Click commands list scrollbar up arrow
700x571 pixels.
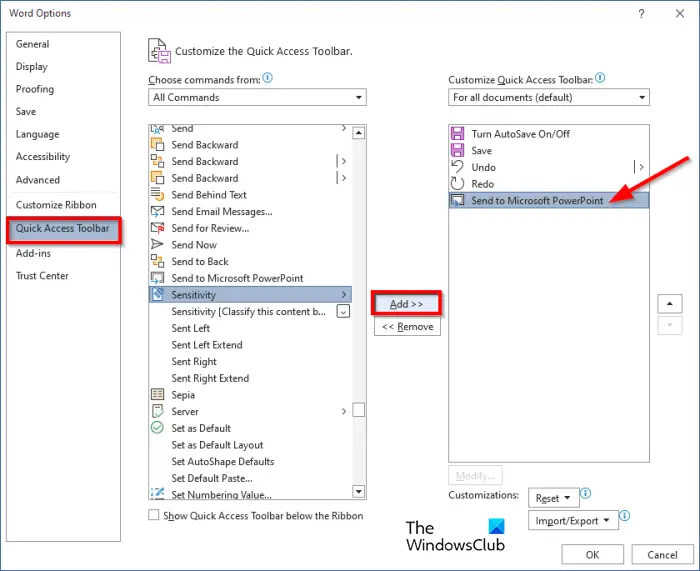pos(358,133)
